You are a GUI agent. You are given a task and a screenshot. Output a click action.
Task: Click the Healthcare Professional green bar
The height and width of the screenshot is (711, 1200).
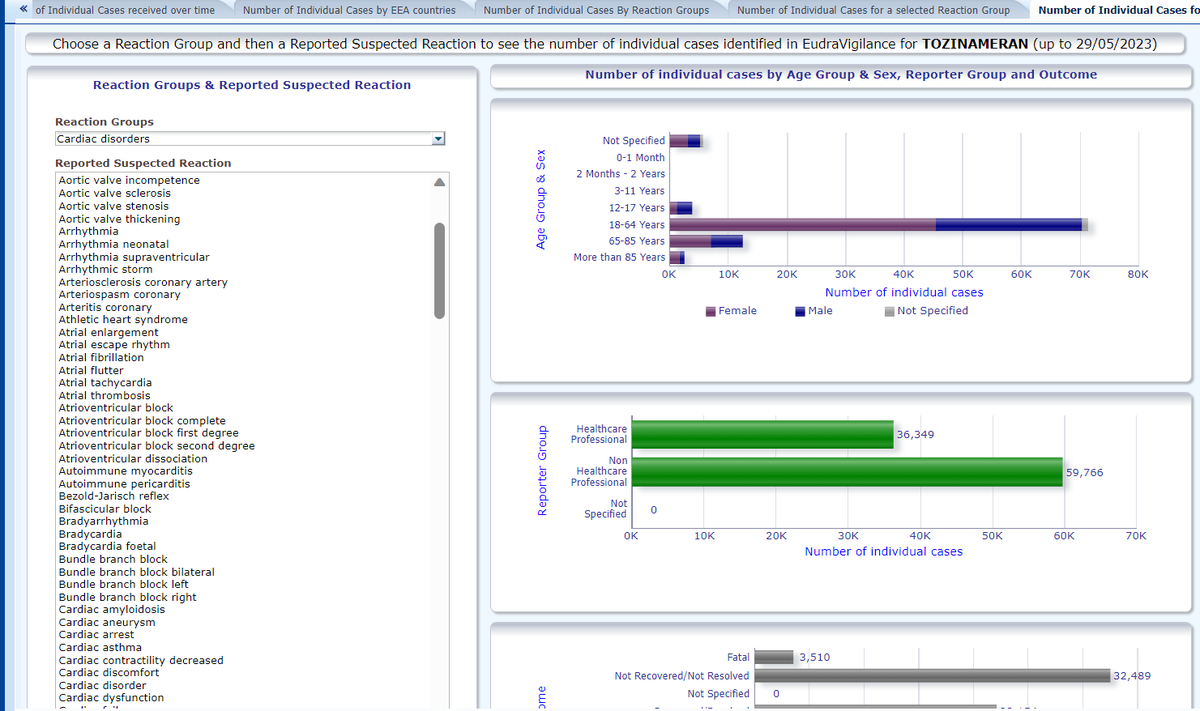pos(763,434)
